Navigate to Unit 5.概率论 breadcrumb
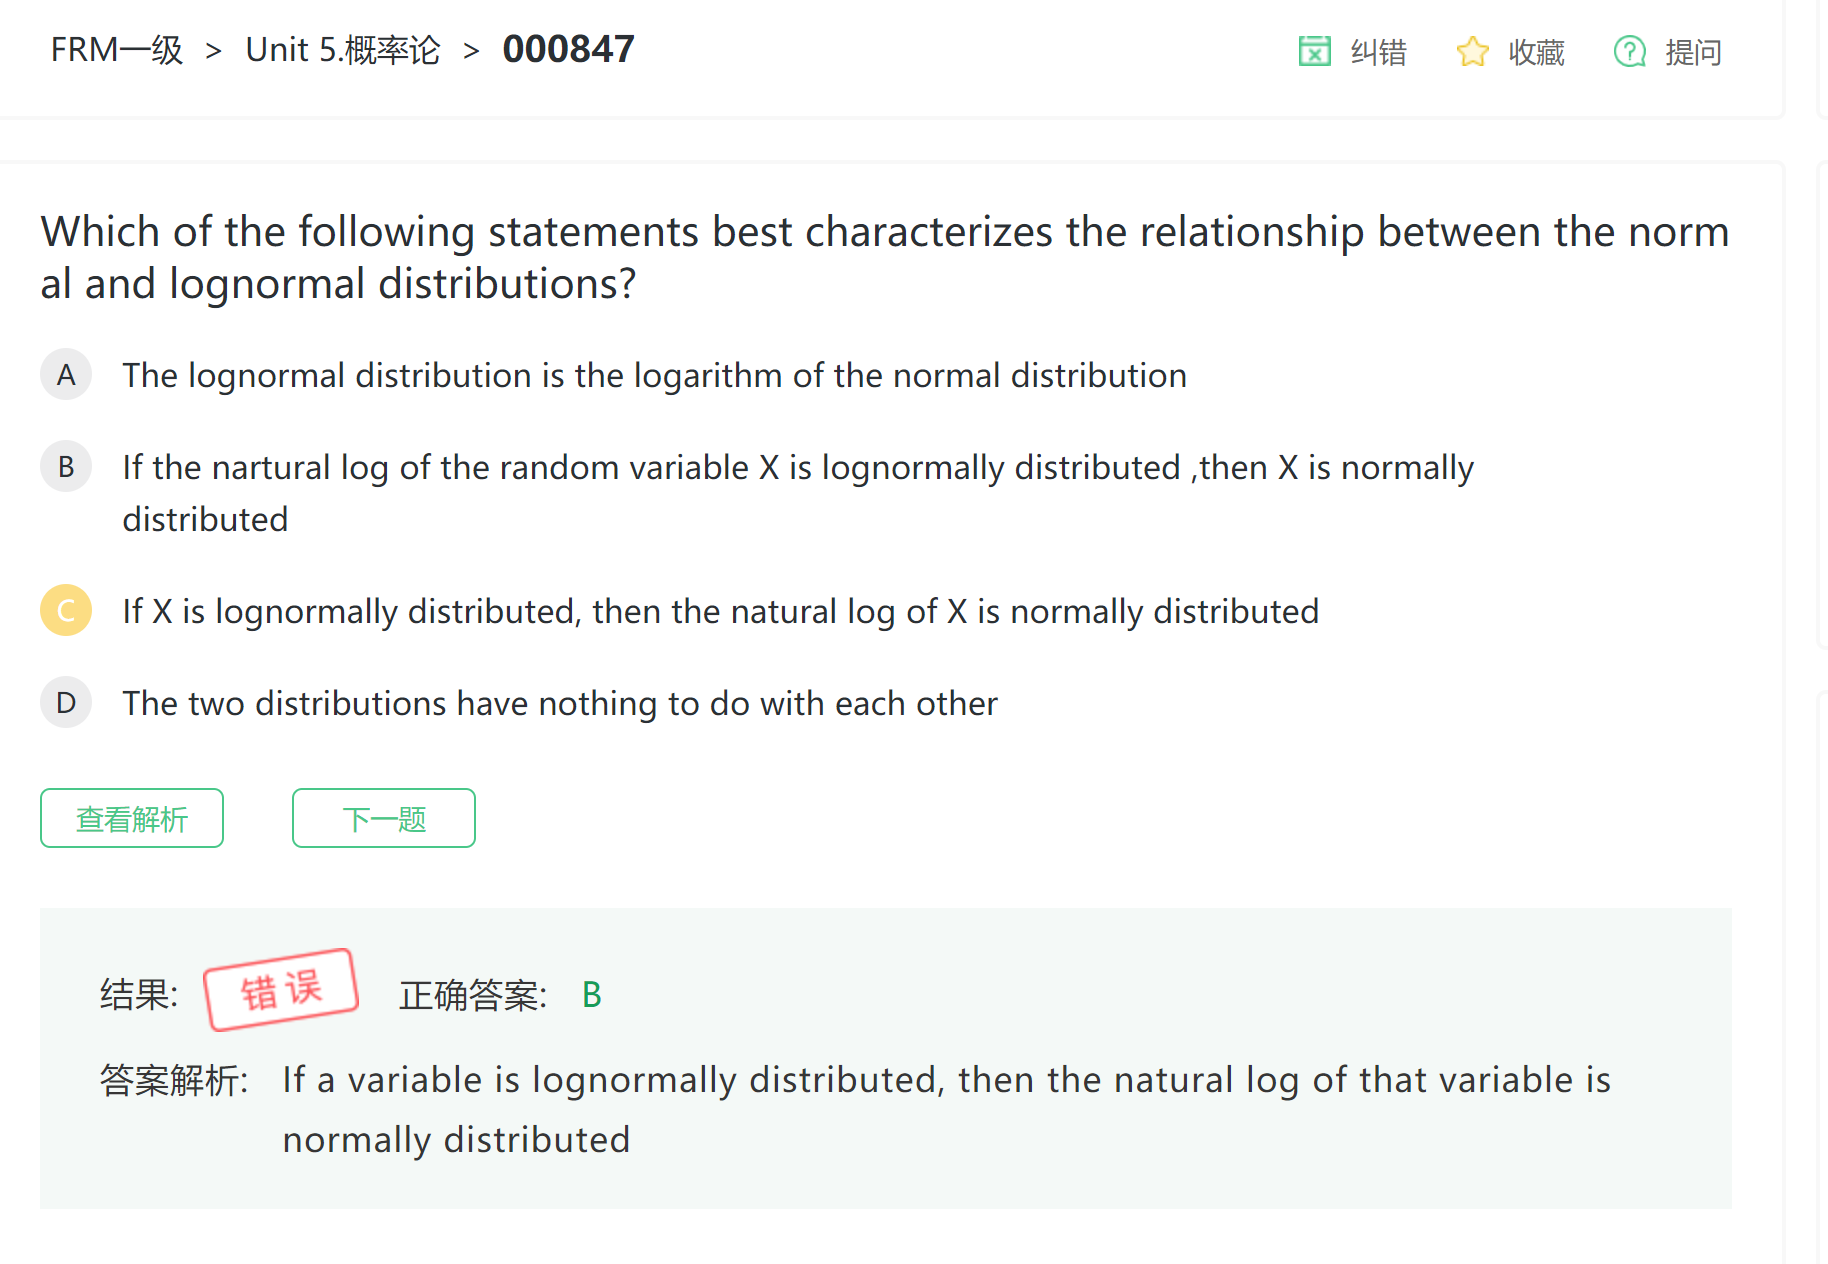 click(x=343, y=50)
